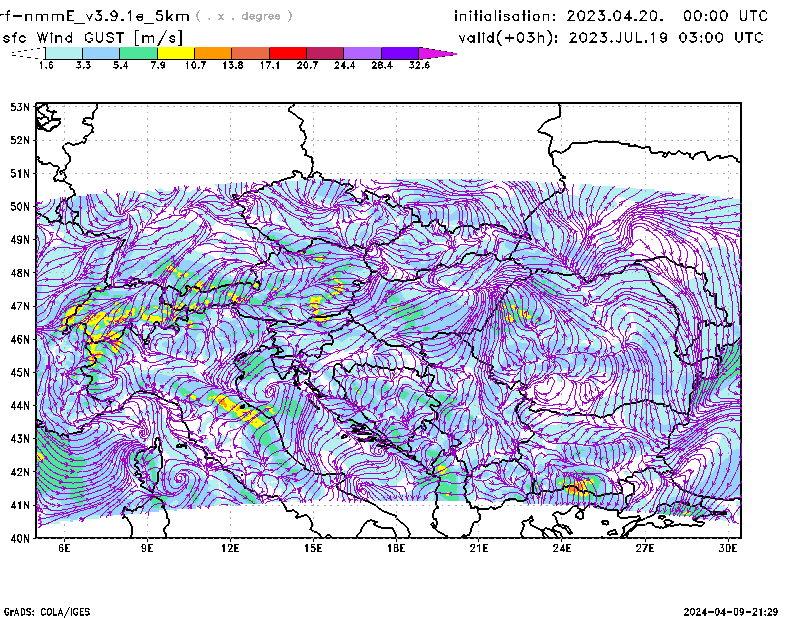Click the legend value 3.3
Image resolution: width=800 pixels, height=618 pixels.
[x=83, y=65]
